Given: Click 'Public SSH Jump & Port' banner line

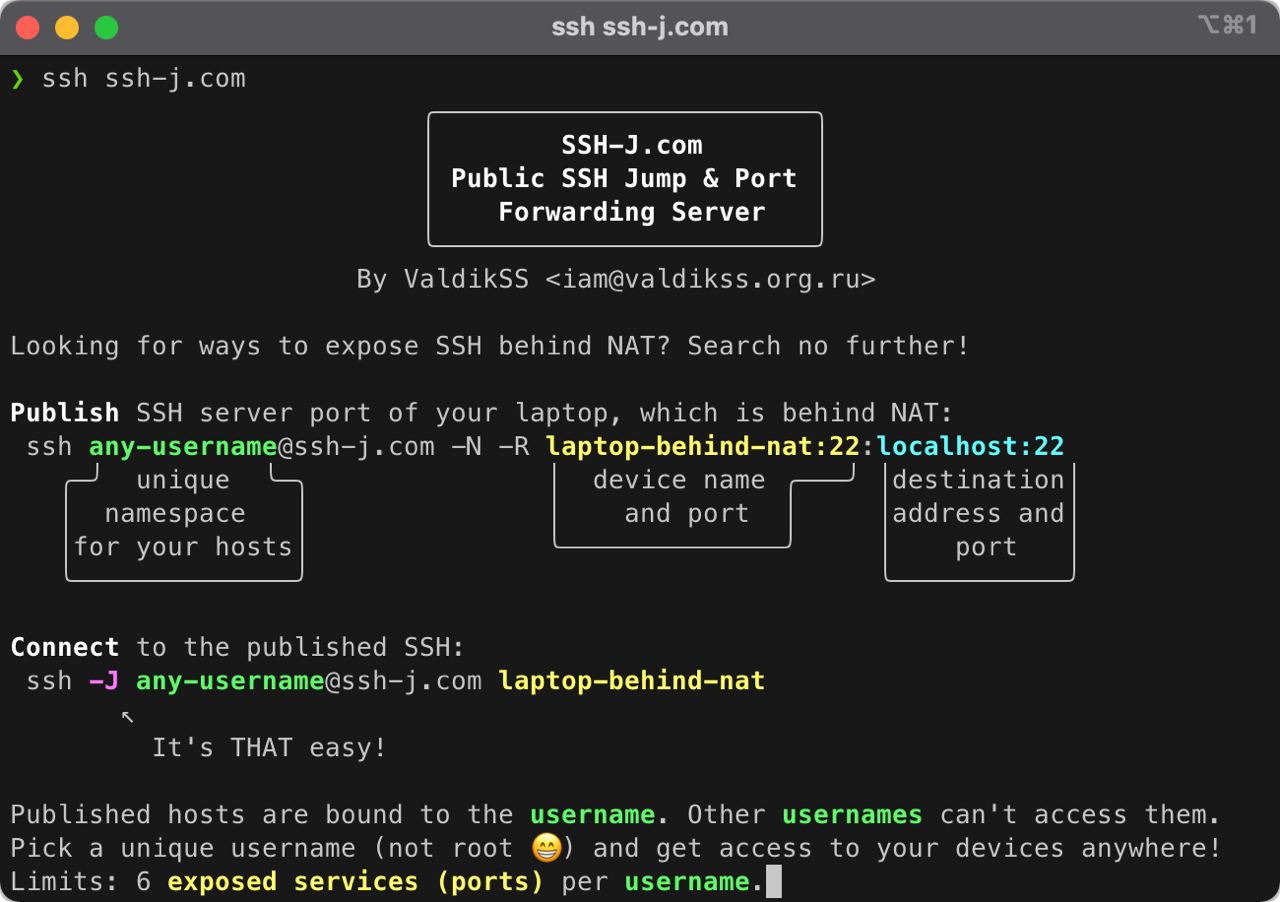Looking at the screenshot, I should 624,179.
